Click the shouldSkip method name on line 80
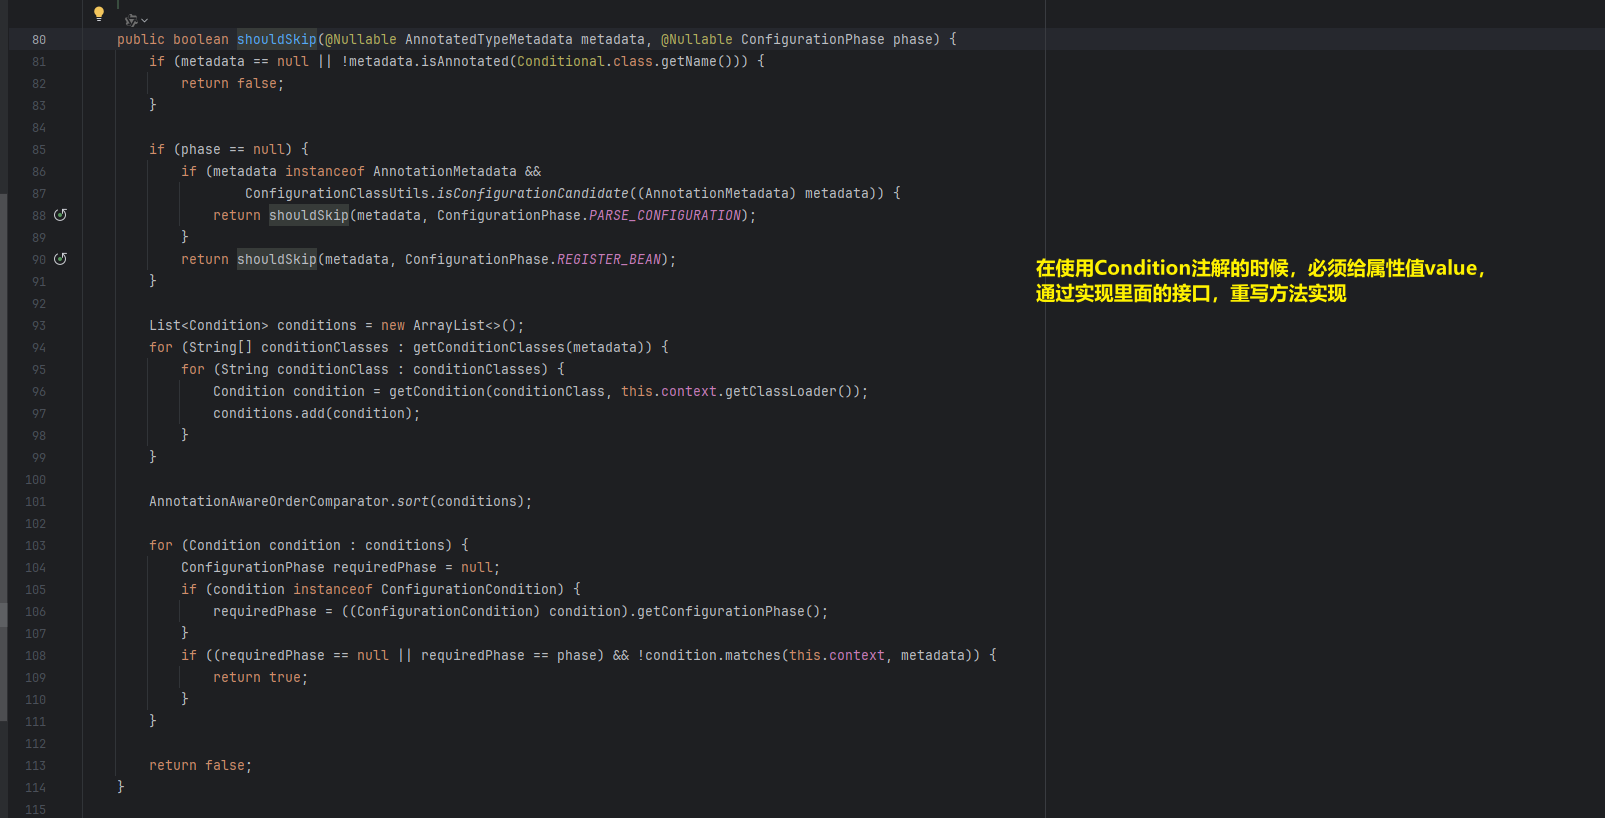The image size is (1605, 818). point(277,39)
